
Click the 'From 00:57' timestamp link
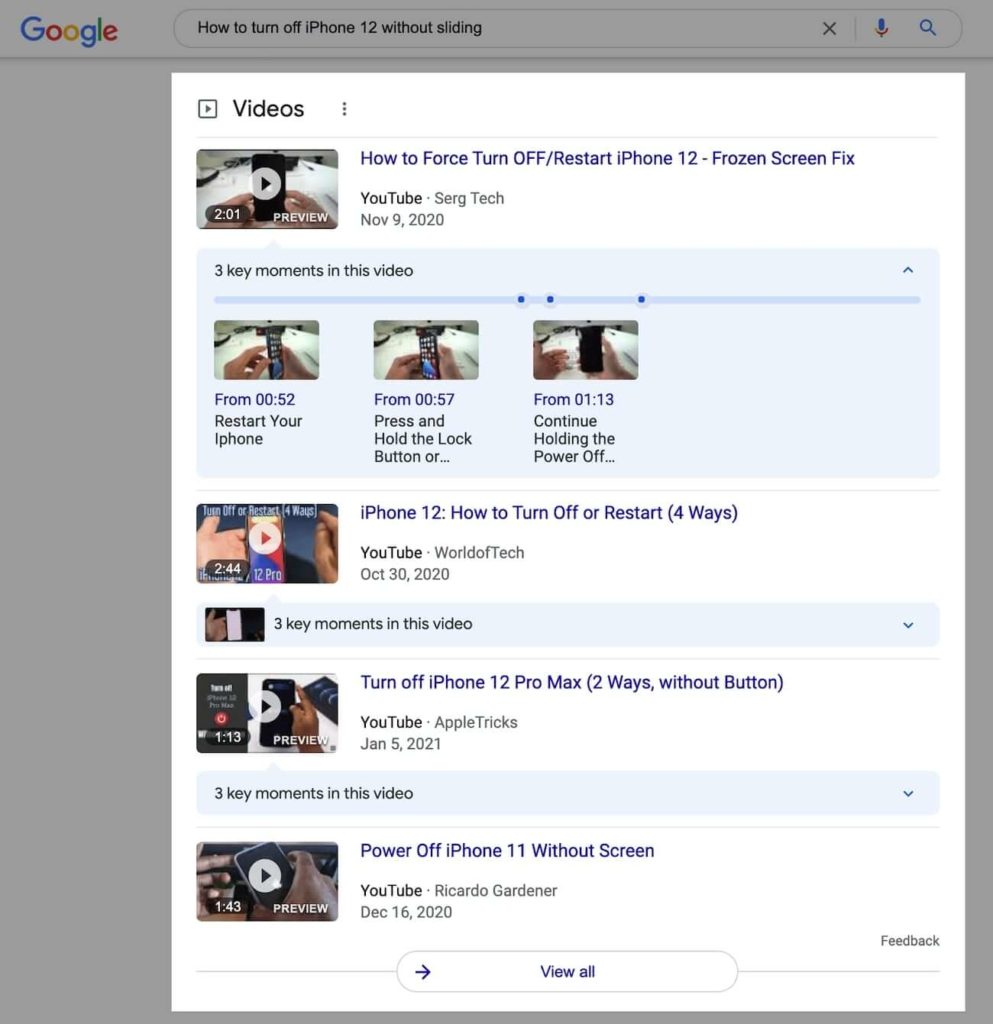pos(414,400)
